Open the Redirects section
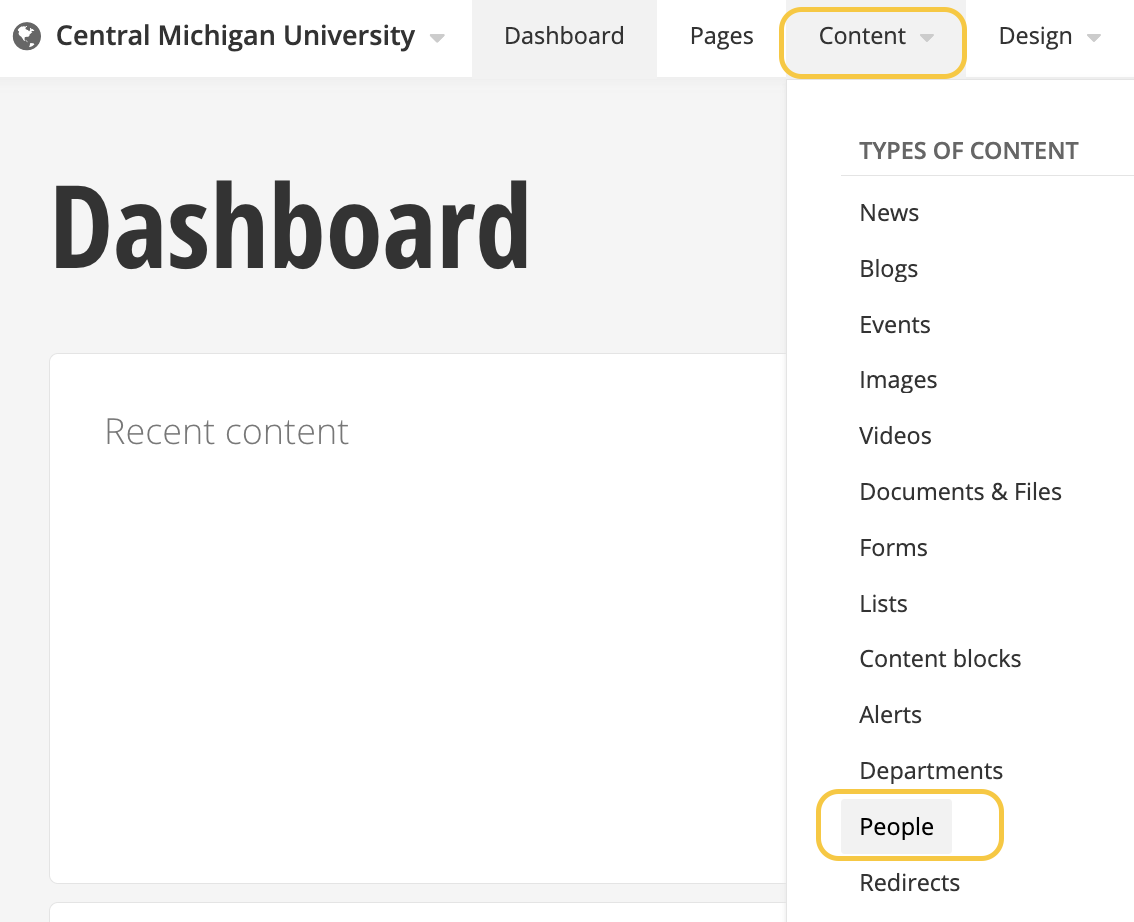This screenshot has height=922, width=1134. [x=909, y=882]
